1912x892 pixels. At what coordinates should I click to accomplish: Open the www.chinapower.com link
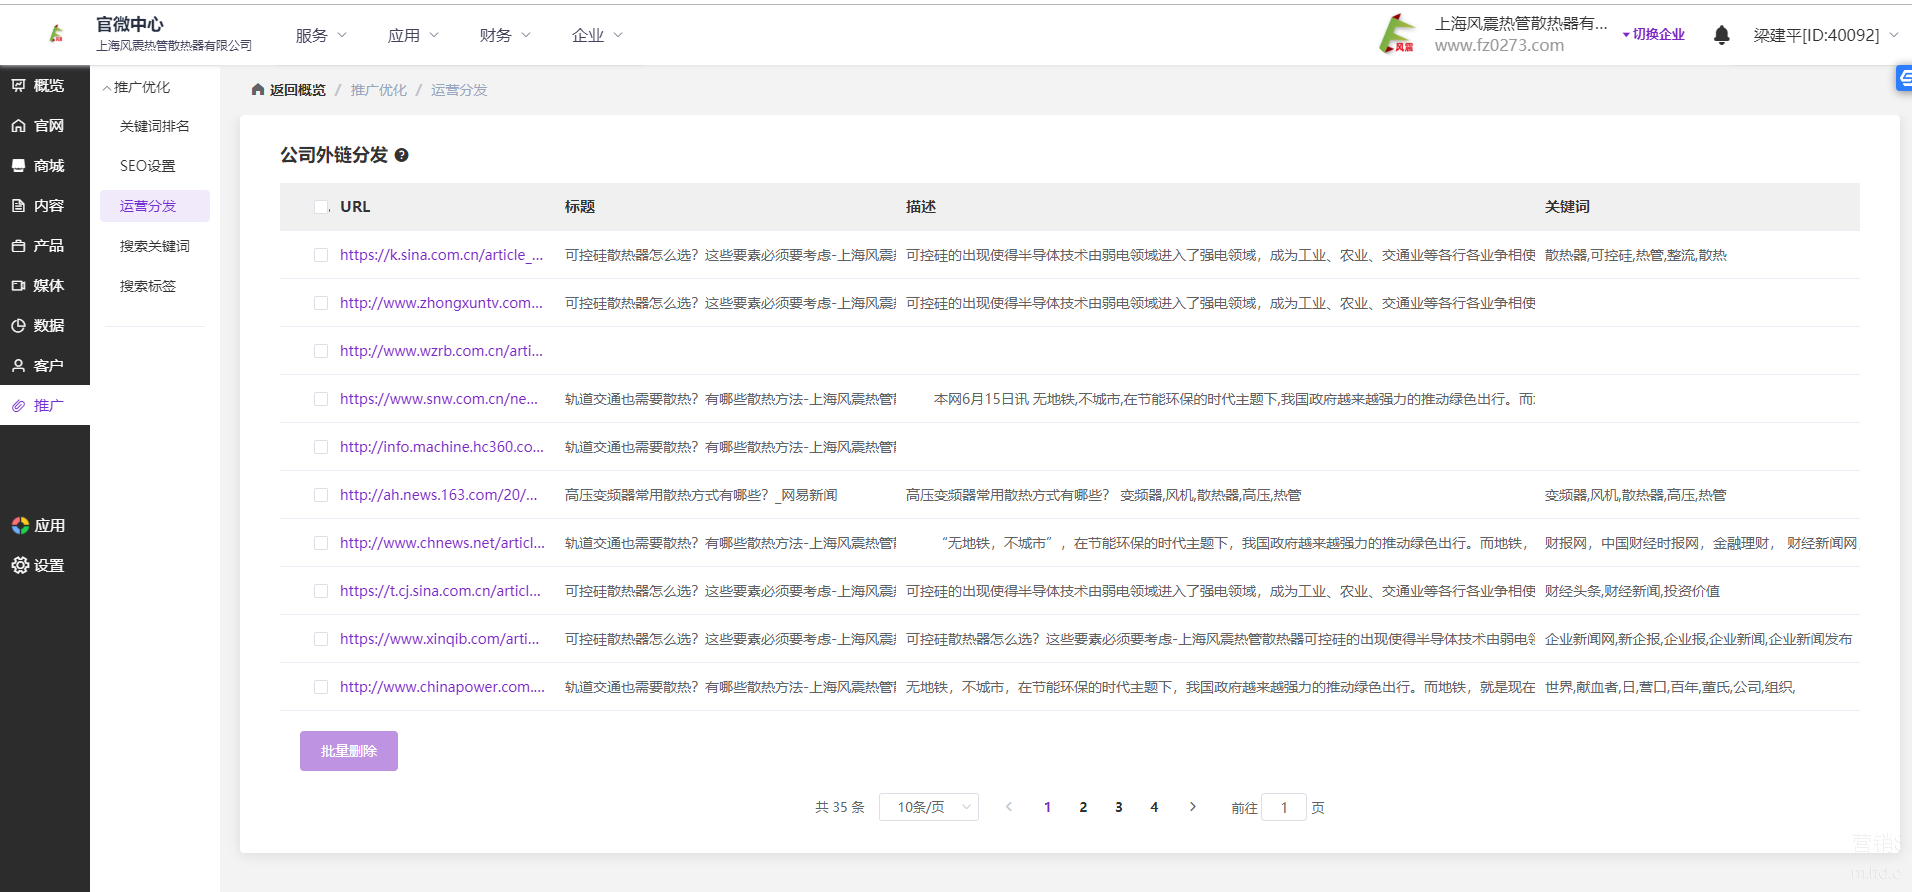[442, 687]
